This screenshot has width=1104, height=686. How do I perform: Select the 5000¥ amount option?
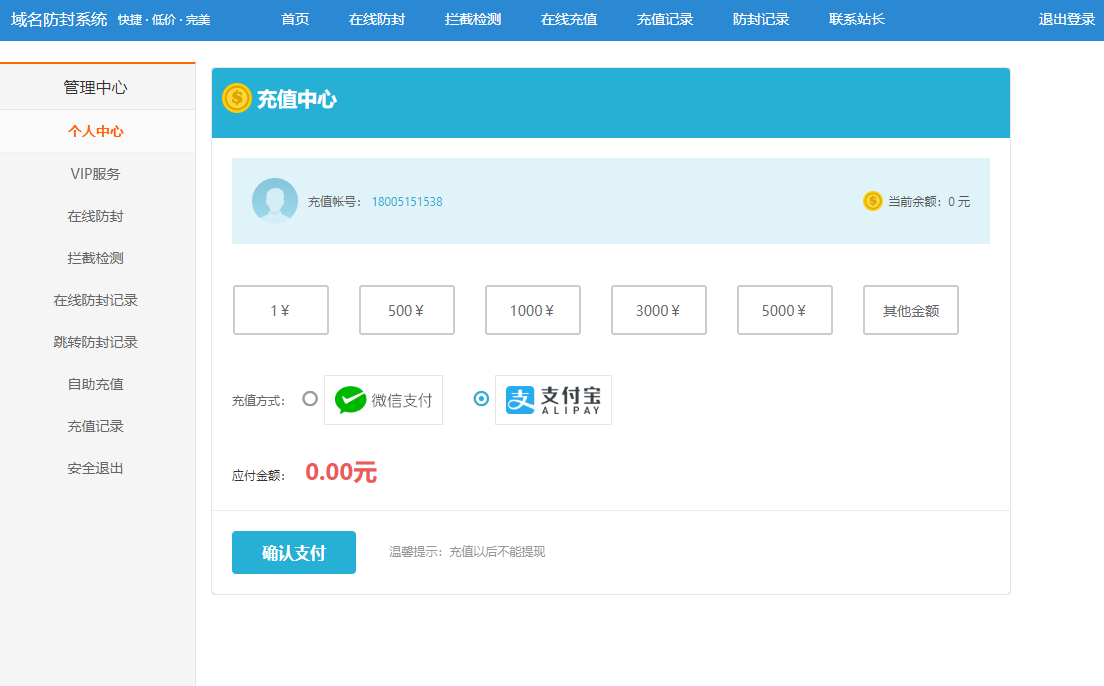(785, 310)
